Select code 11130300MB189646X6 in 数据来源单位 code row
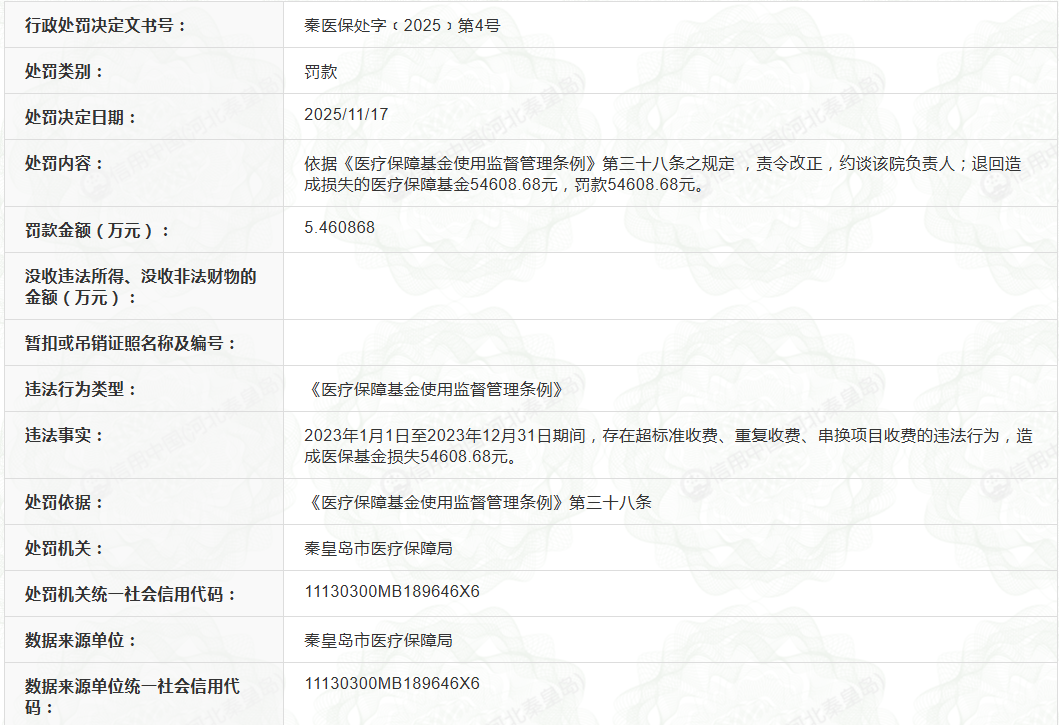The height and width of the screenshot is (725, 1059). [392, 683]
